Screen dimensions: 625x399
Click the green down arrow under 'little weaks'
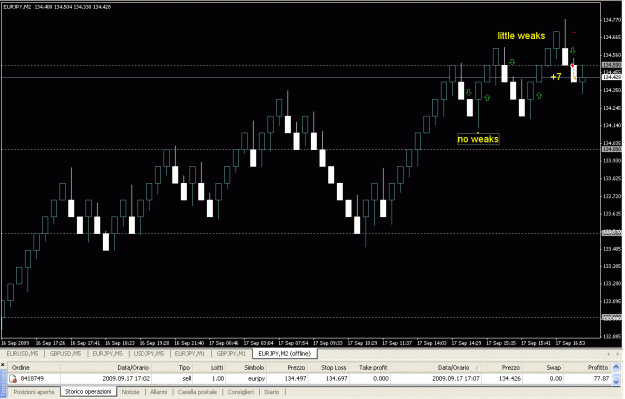pos(512,62)
